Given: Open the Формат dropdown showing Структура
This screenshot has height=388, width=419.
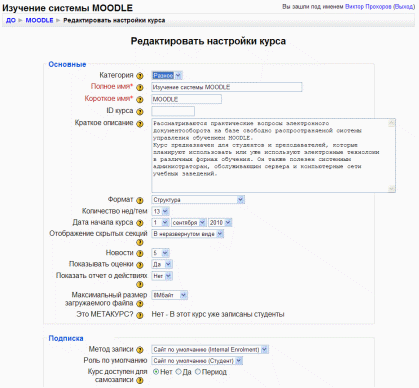Looking at the screenshot, I should coord(198,200).
